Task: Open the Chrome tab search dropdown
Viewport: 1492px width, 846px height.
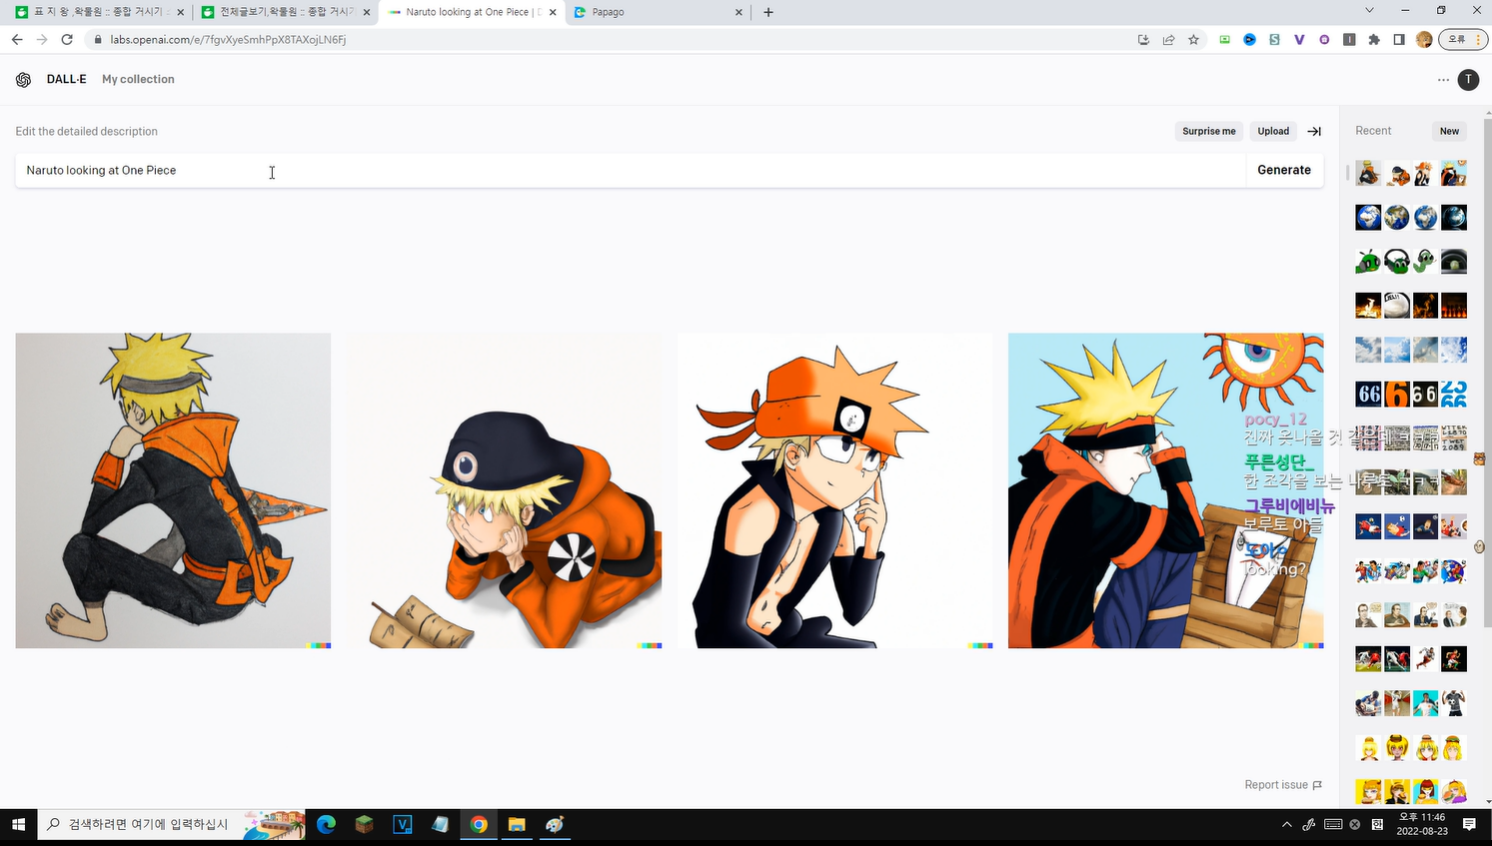Action: coord(1369,11)
